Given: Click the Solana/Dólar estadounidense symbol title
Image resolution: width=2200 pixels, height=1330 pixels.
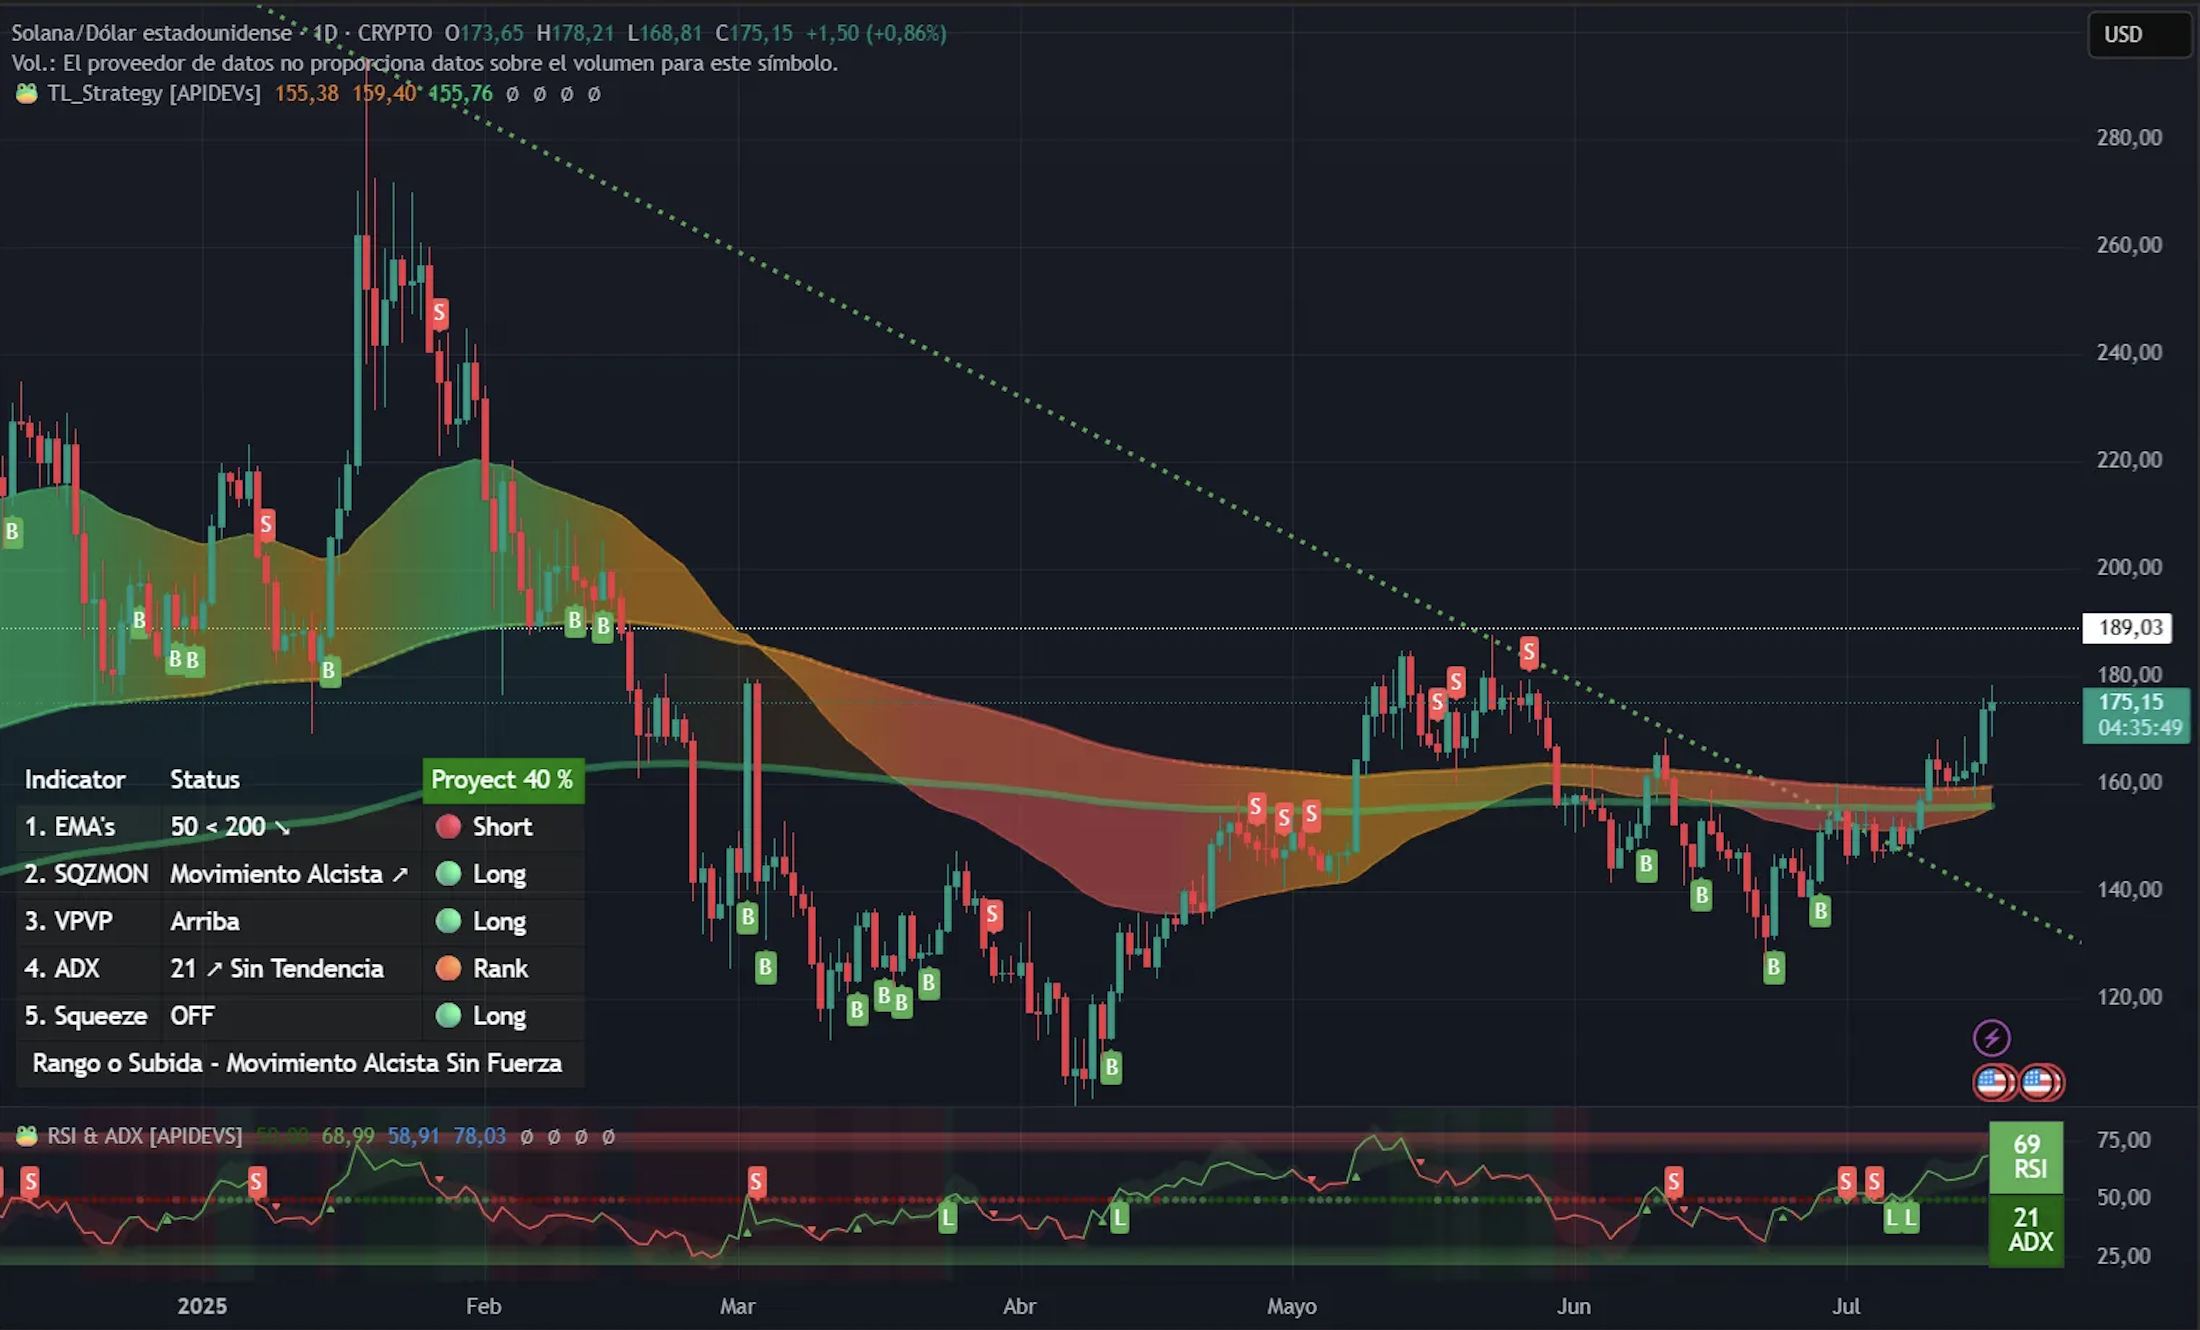Looking at the screenshot, I should point(151,33).
